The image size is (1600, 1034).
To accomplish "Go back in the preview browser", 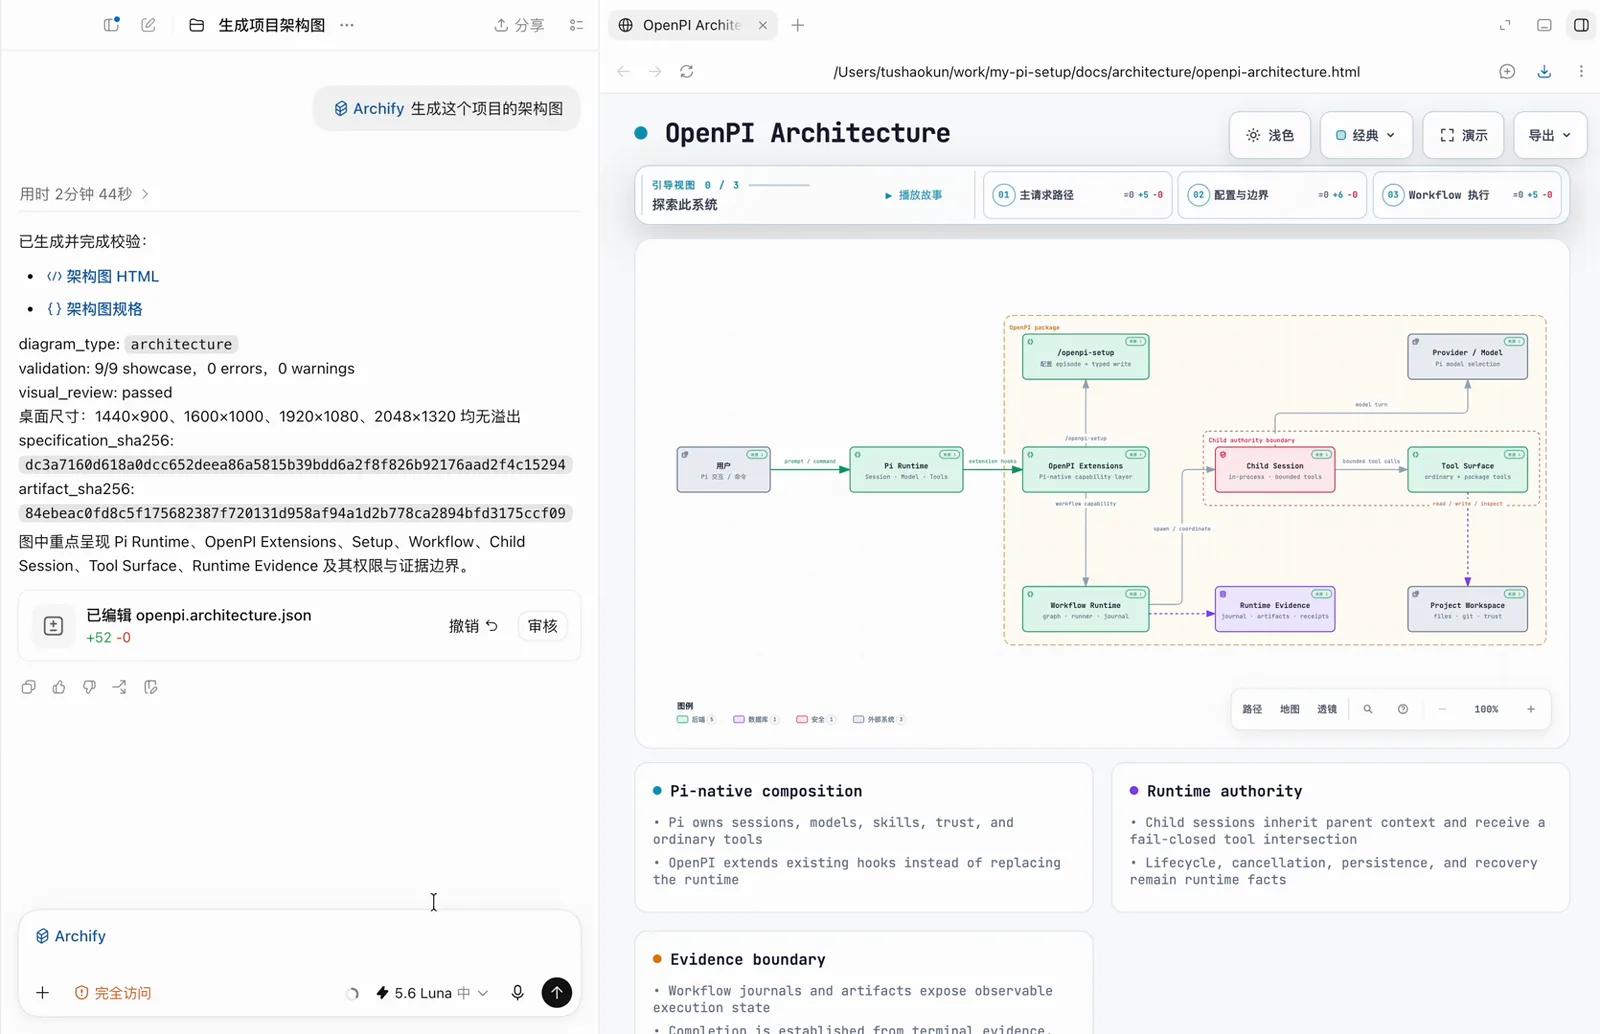I will (623, 71).
